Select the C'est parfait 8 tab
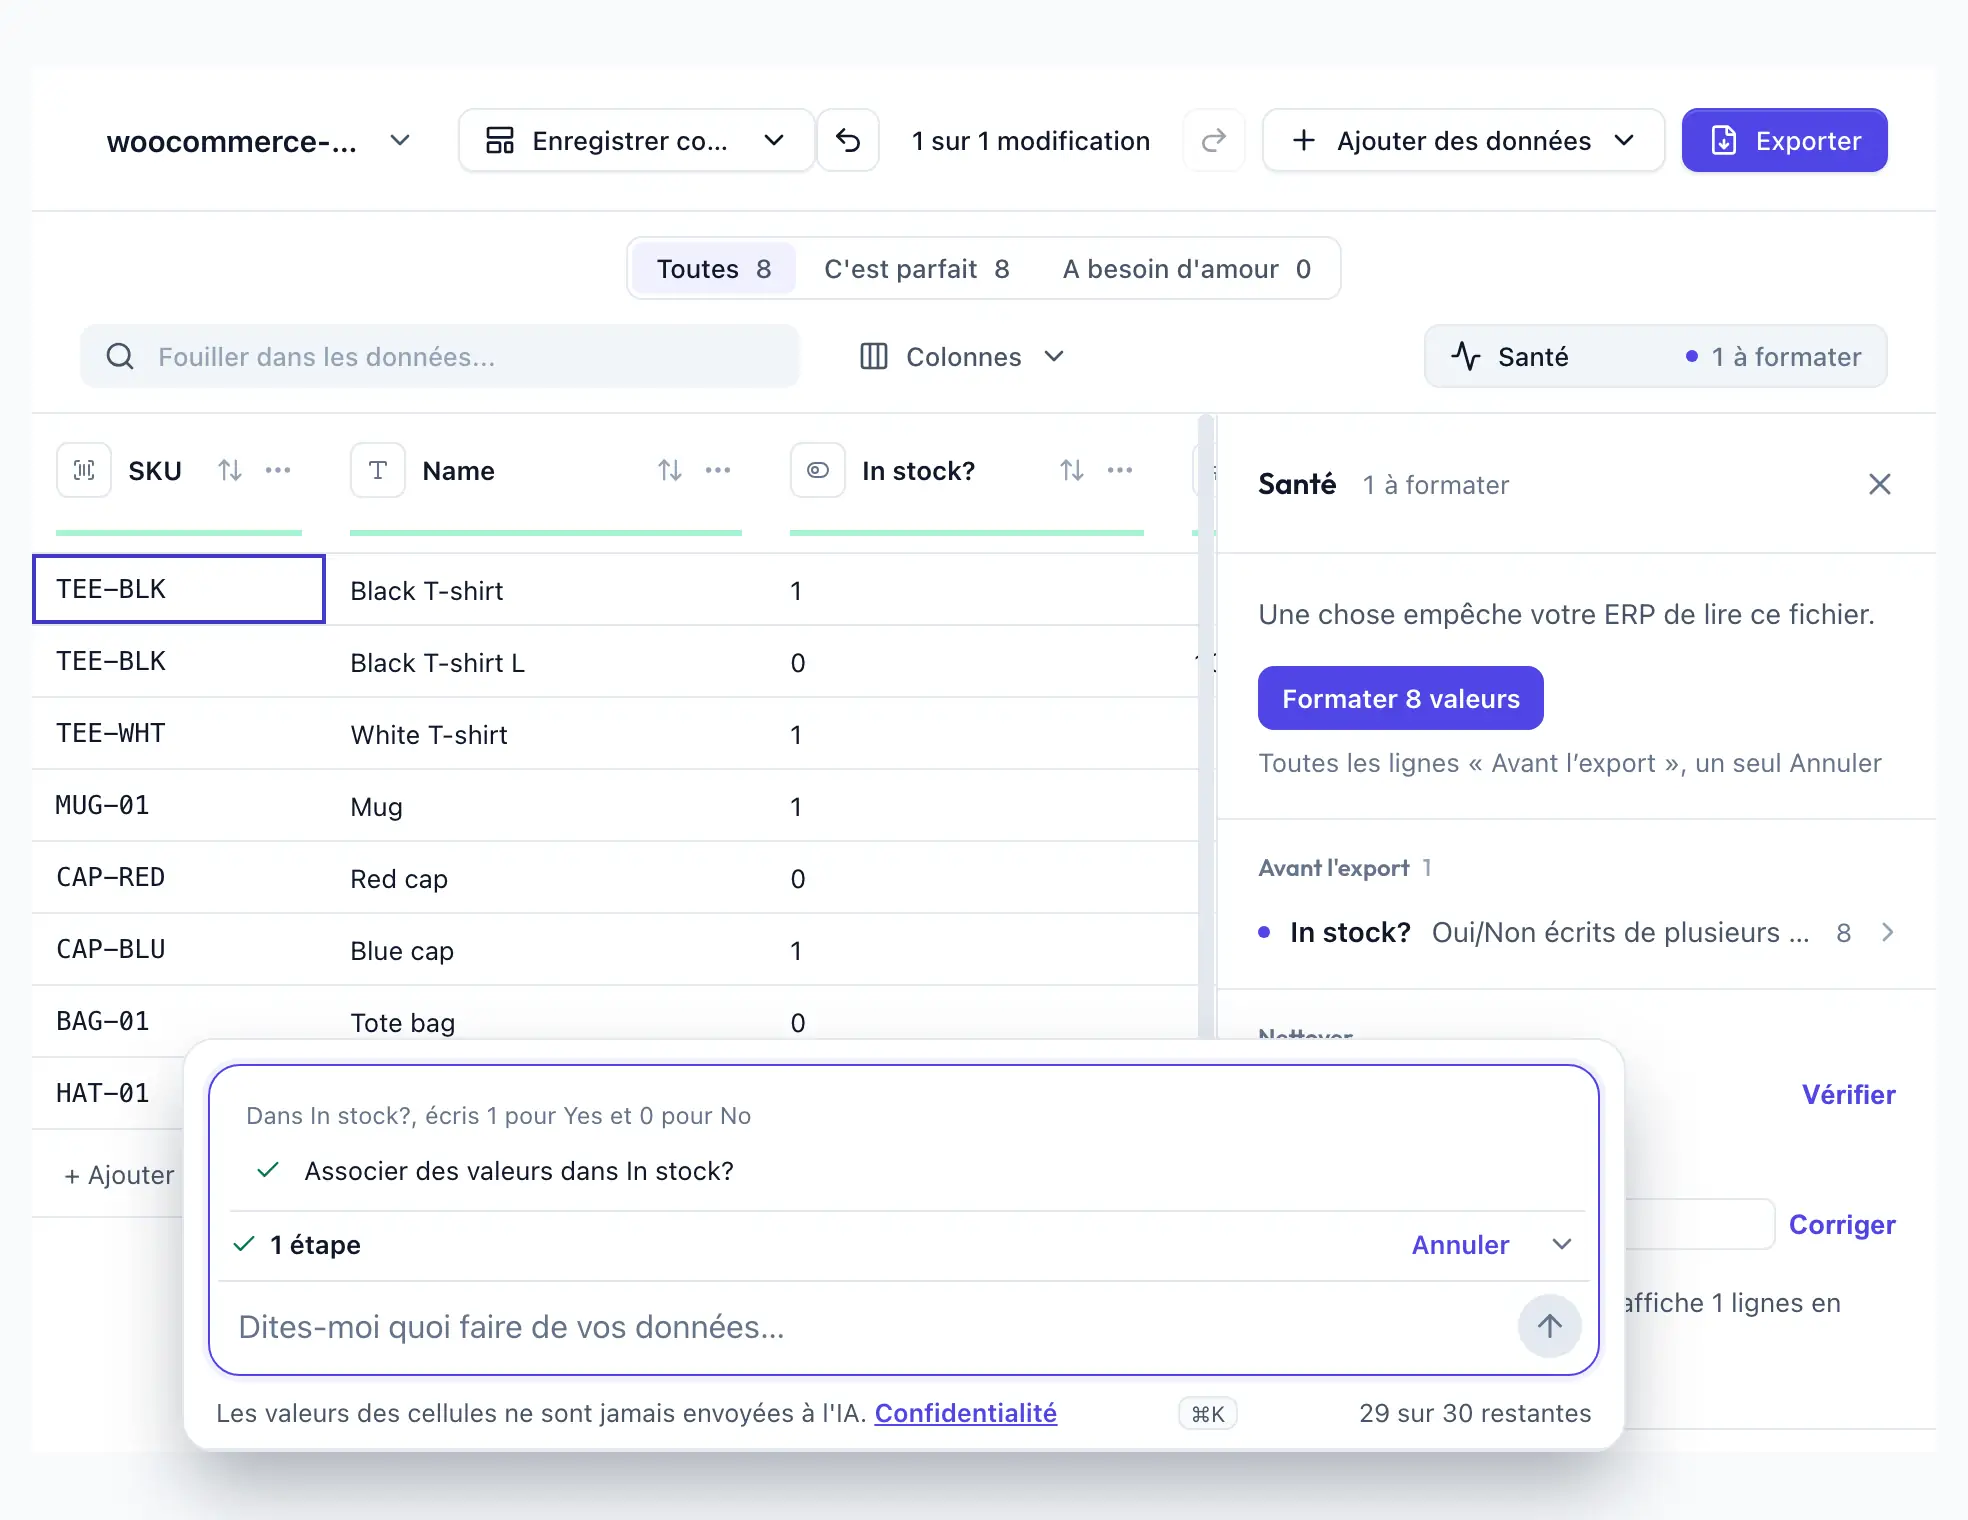Viewport: 1968px width, 1520px height. (917, 269)
